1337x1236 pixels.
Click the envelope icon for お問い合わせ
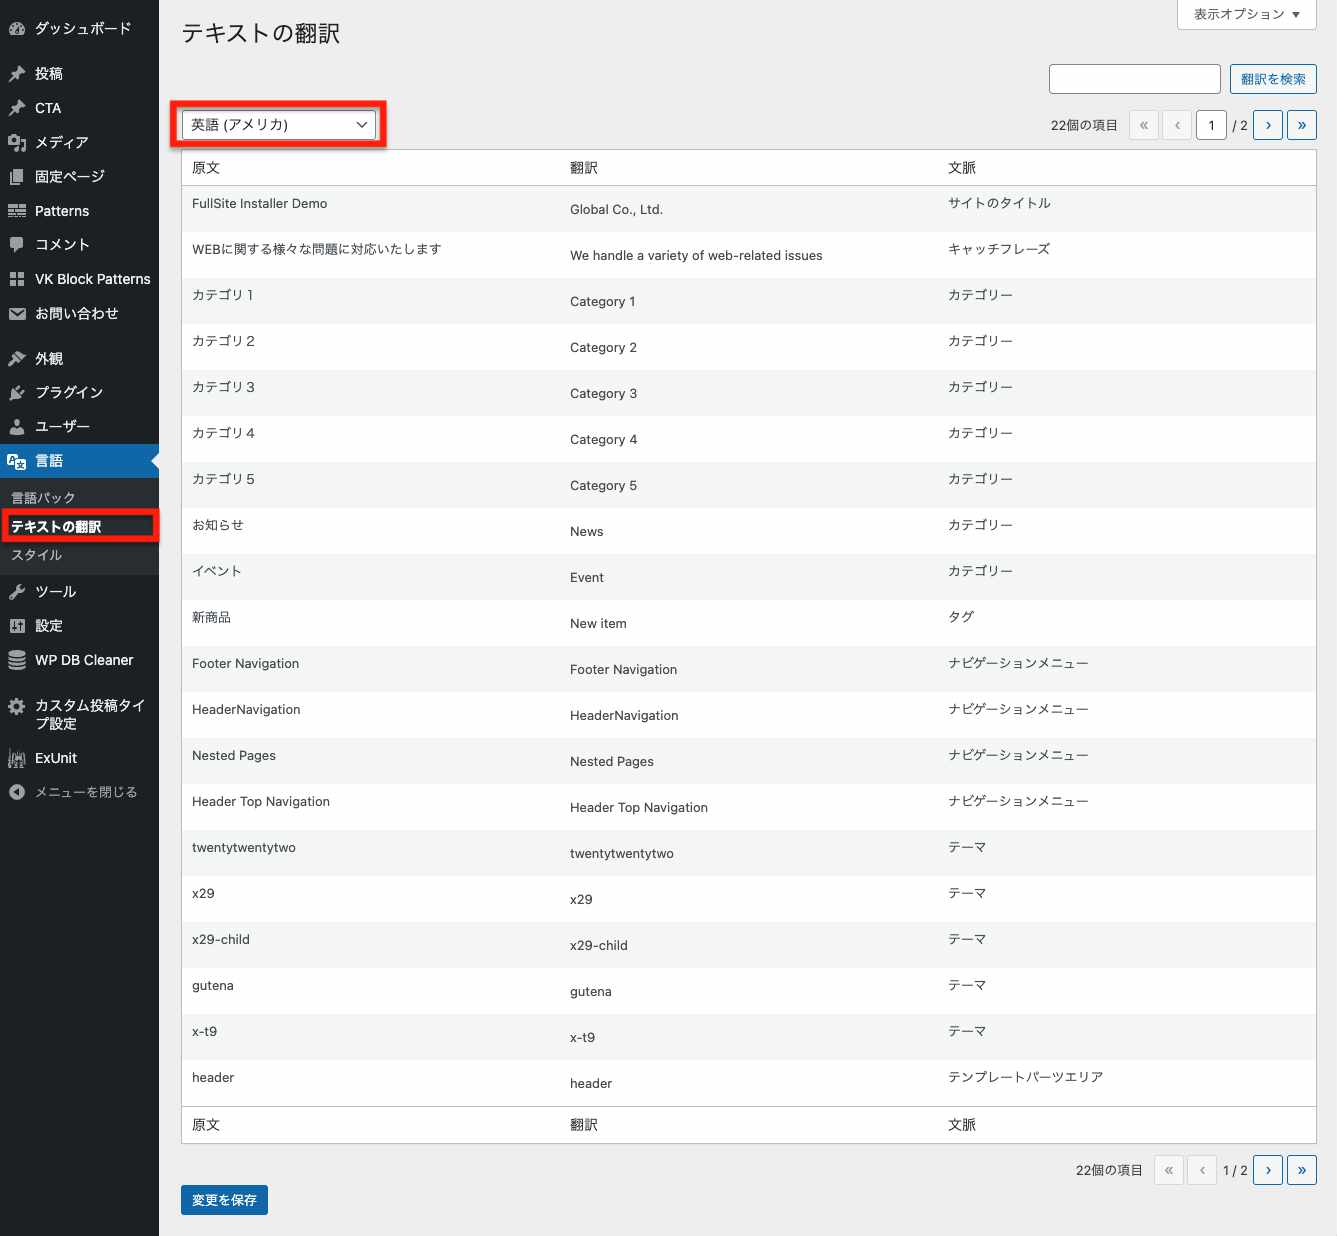coord(17,314)
